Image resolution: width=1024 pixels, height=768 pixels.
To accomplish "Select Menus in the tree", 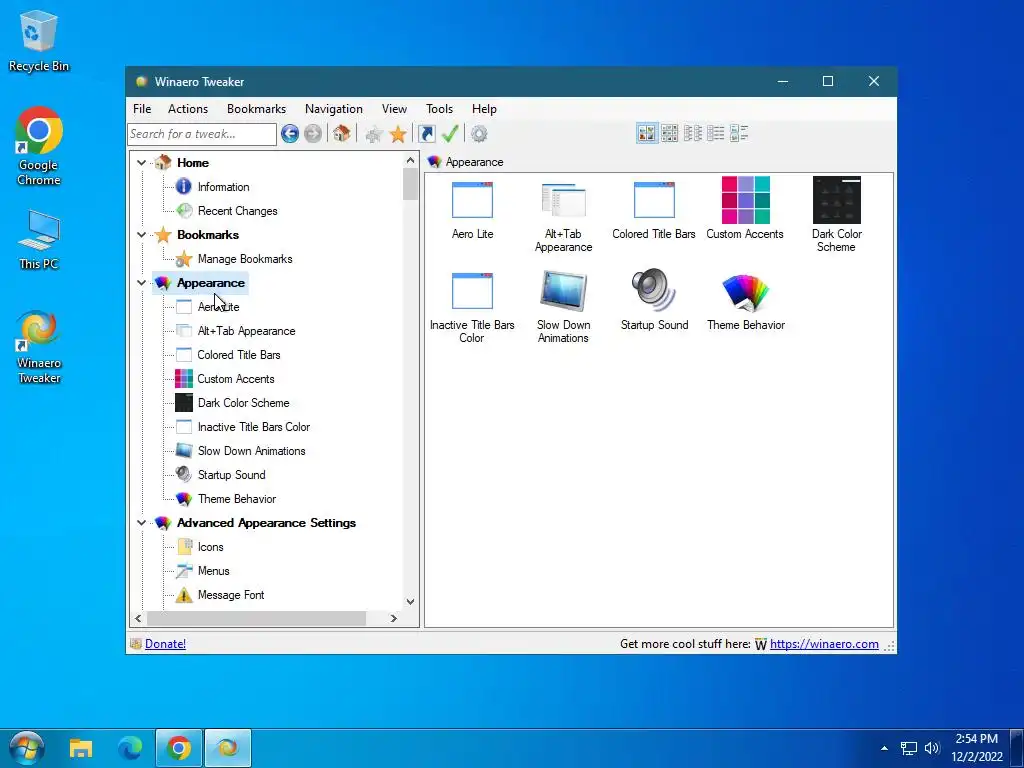I will [214, 571].
